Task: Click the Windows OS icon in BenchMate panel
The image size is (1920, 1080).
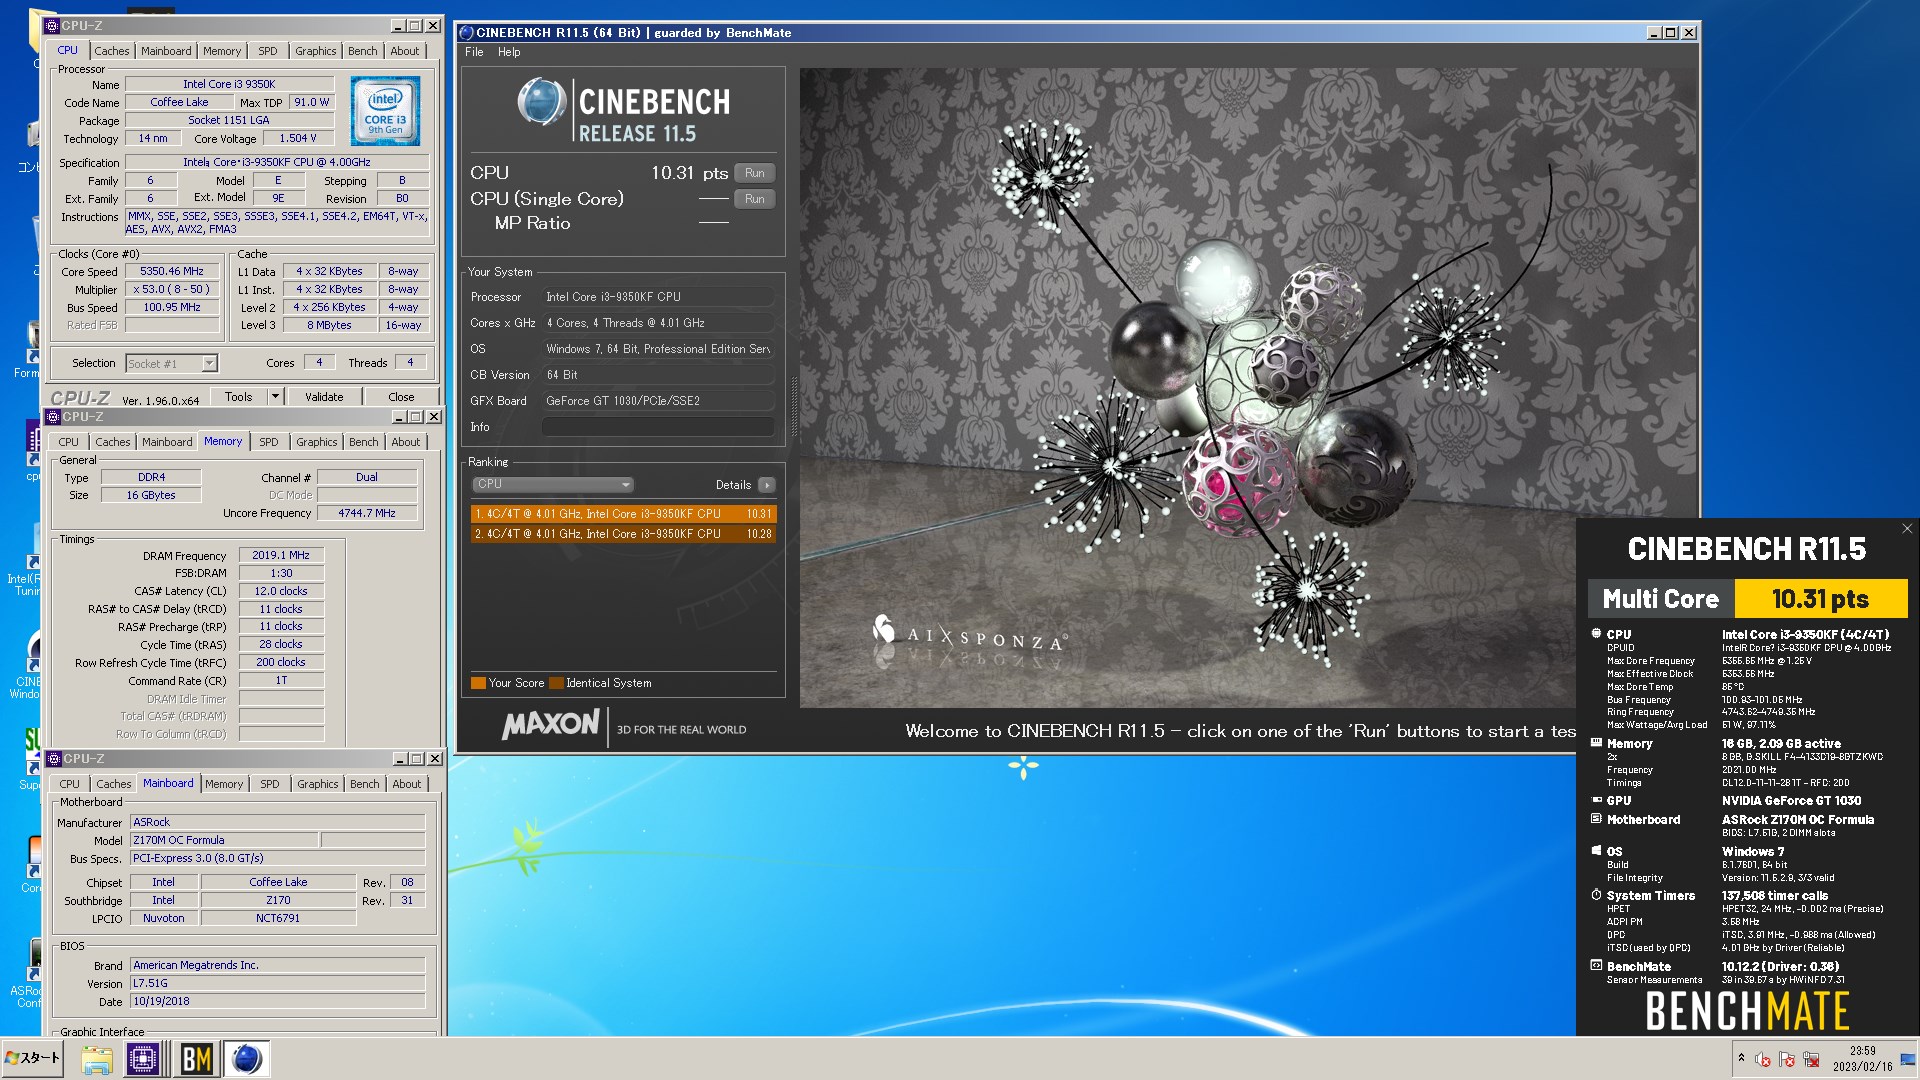Action: [1596, 851]
